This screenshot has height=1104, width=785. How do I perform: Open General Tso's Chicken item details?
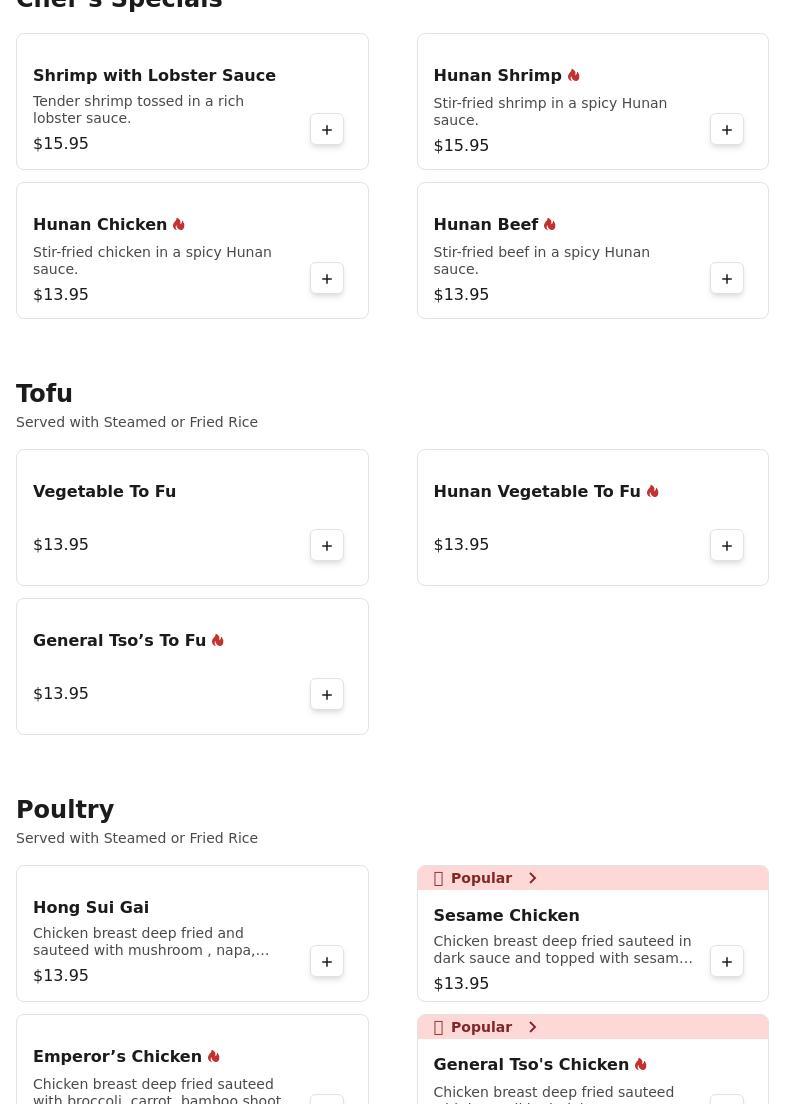(531, 1065)
